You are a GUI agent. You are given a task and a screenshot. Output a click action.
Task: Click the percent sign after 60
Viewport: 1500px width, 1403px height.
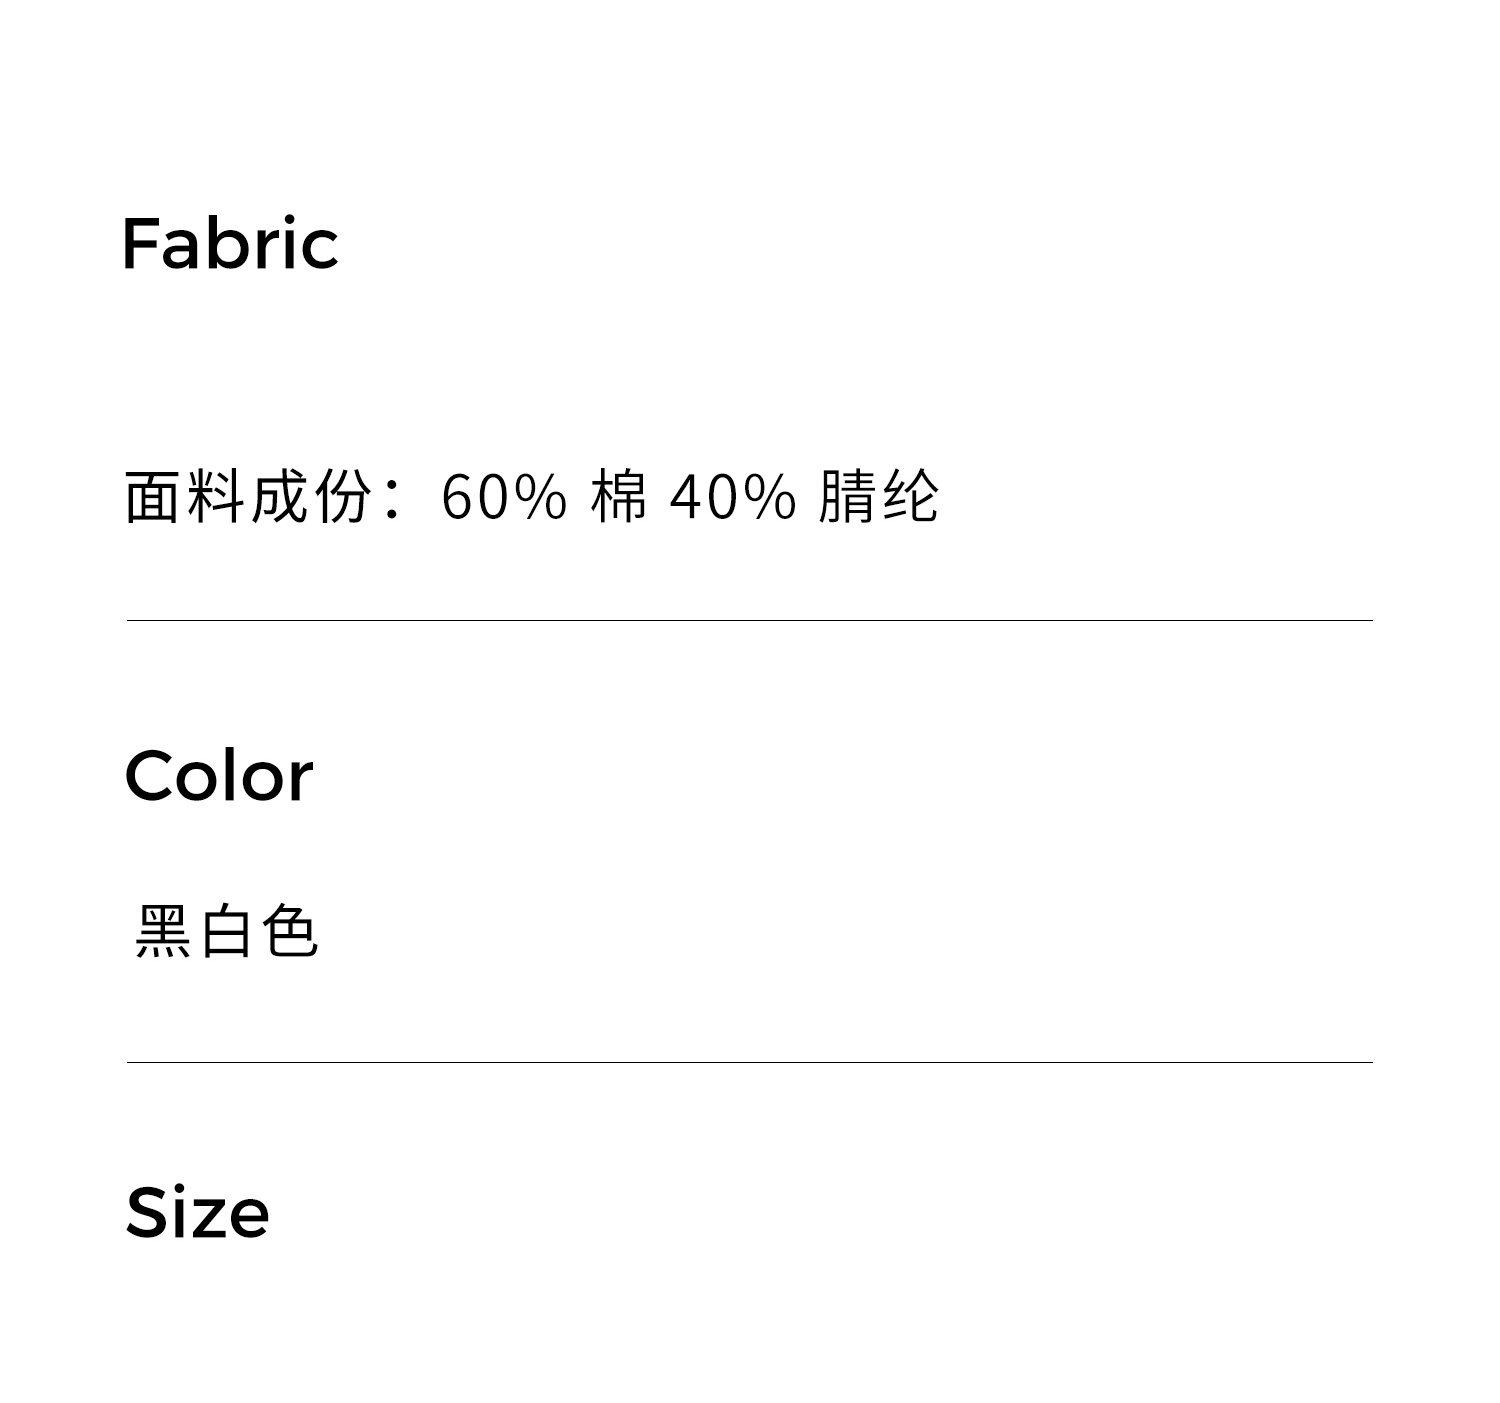pyautogui.click(x=541, y=498)
